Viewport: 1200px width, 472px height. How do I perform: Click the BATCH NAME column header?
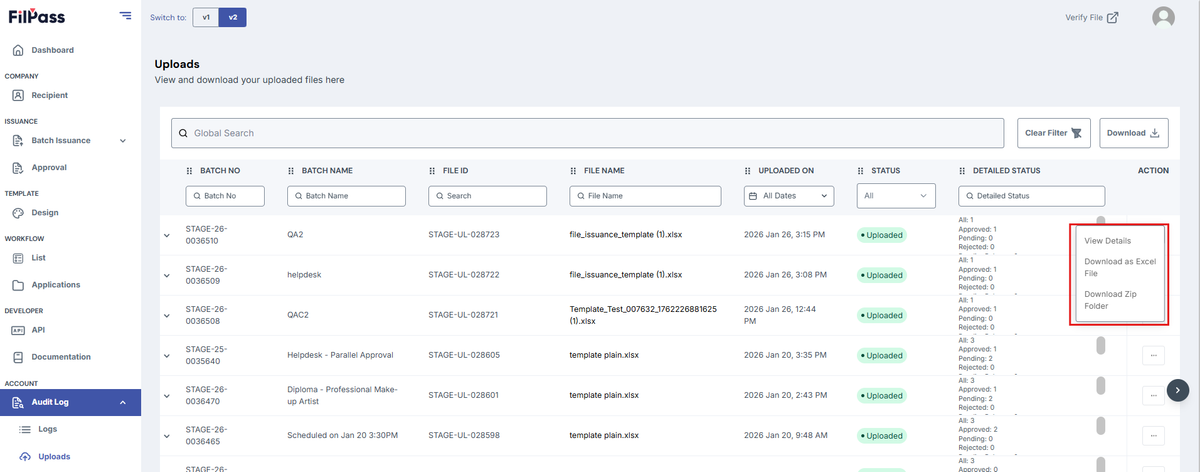click(x=327, y=171)
